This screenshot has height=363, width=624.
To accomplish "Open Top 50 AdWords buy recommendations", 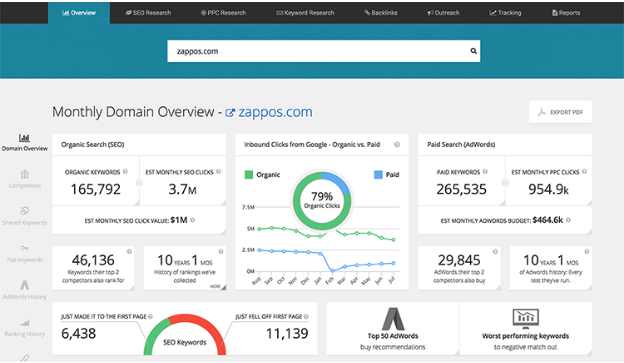I will click(393, 328).
